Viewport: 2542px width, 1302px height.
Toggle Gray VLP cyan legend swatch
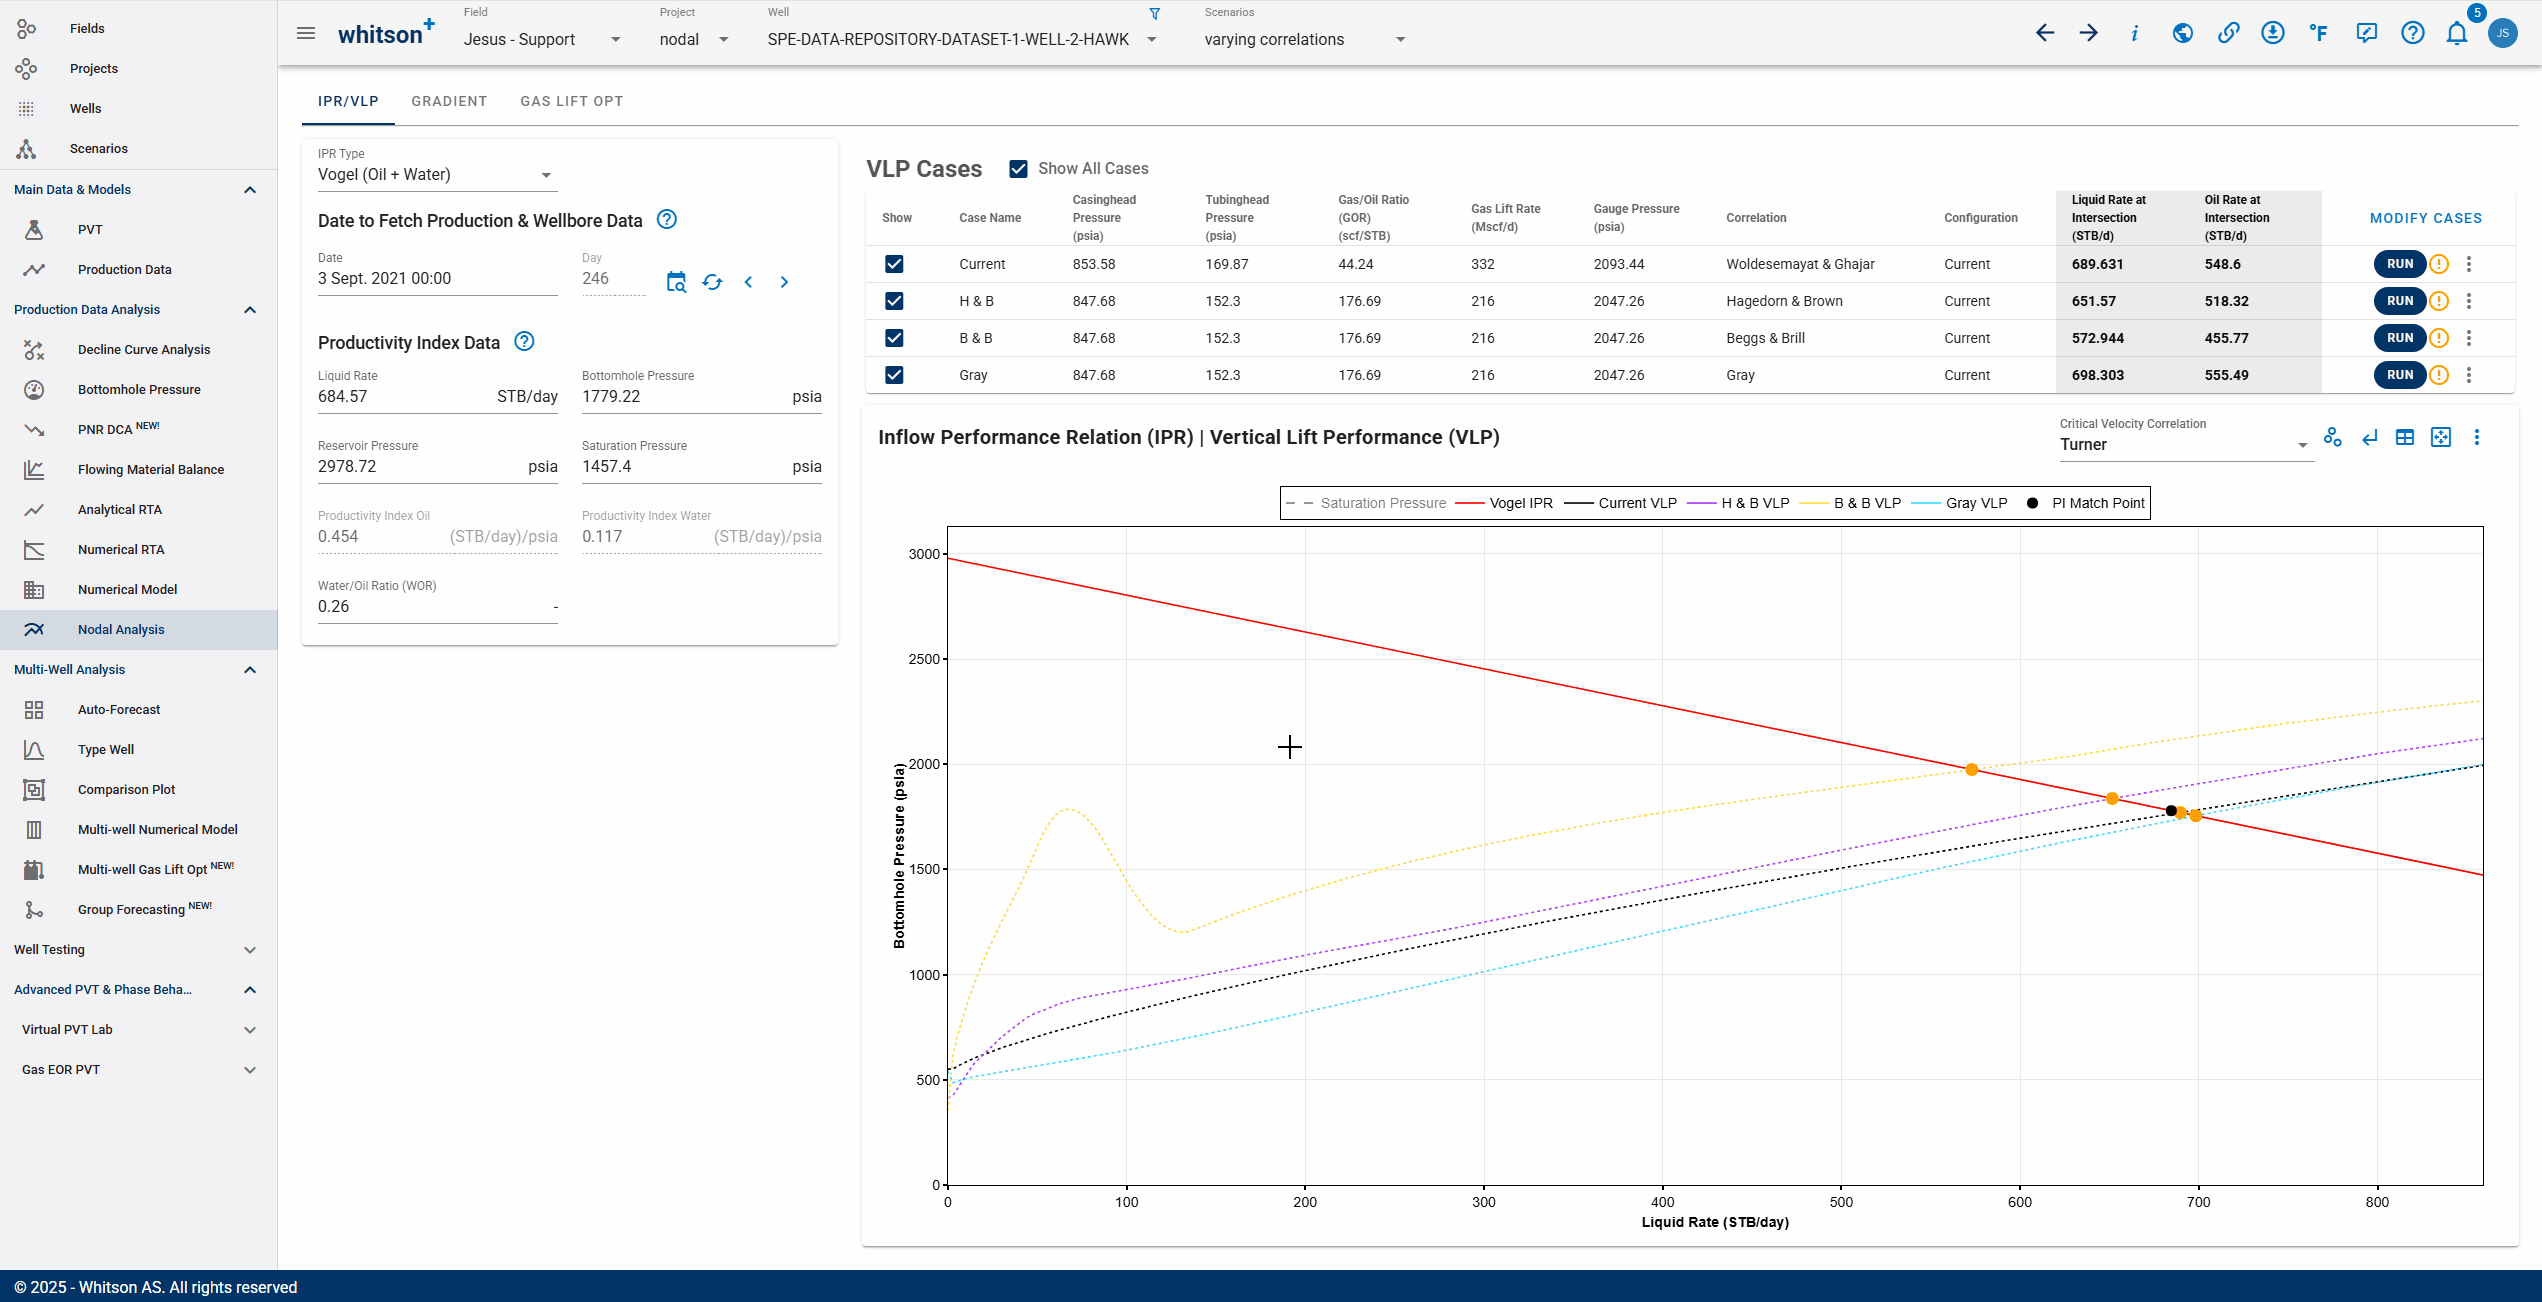click(x=1926, y=503)
